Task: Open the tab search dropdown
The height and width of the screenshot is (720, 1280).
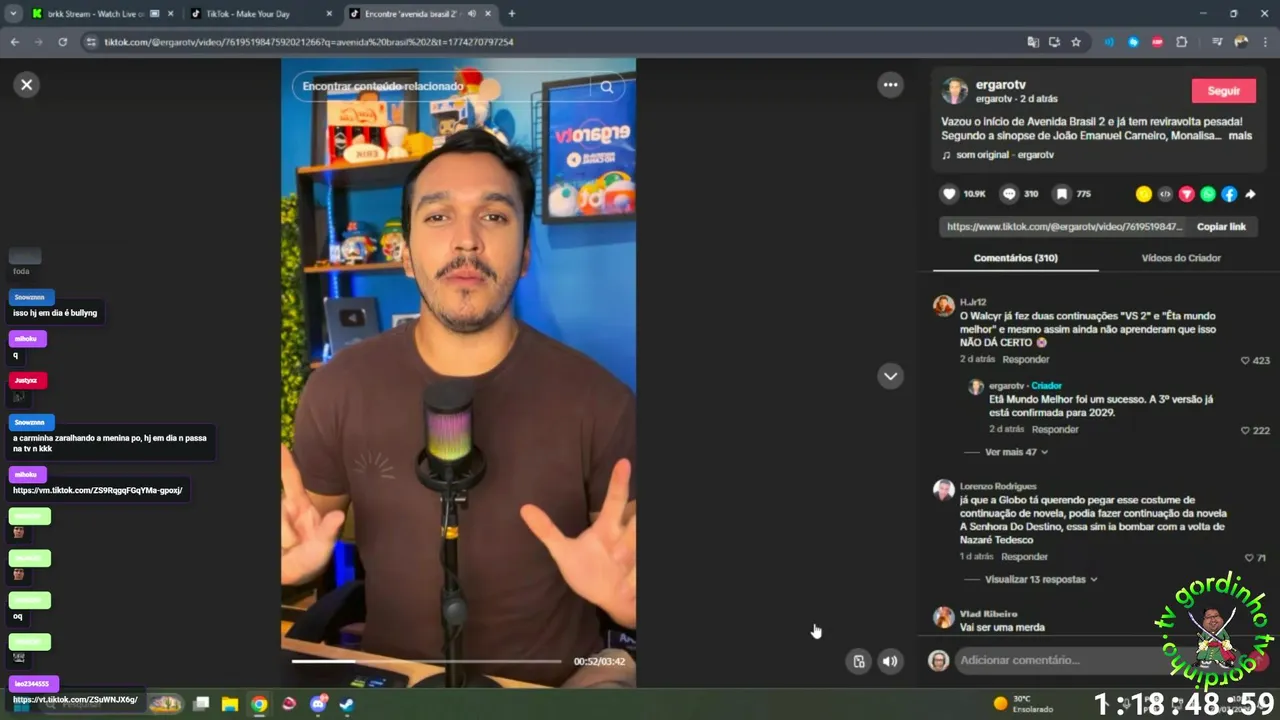Action: [x=13, y=14]
